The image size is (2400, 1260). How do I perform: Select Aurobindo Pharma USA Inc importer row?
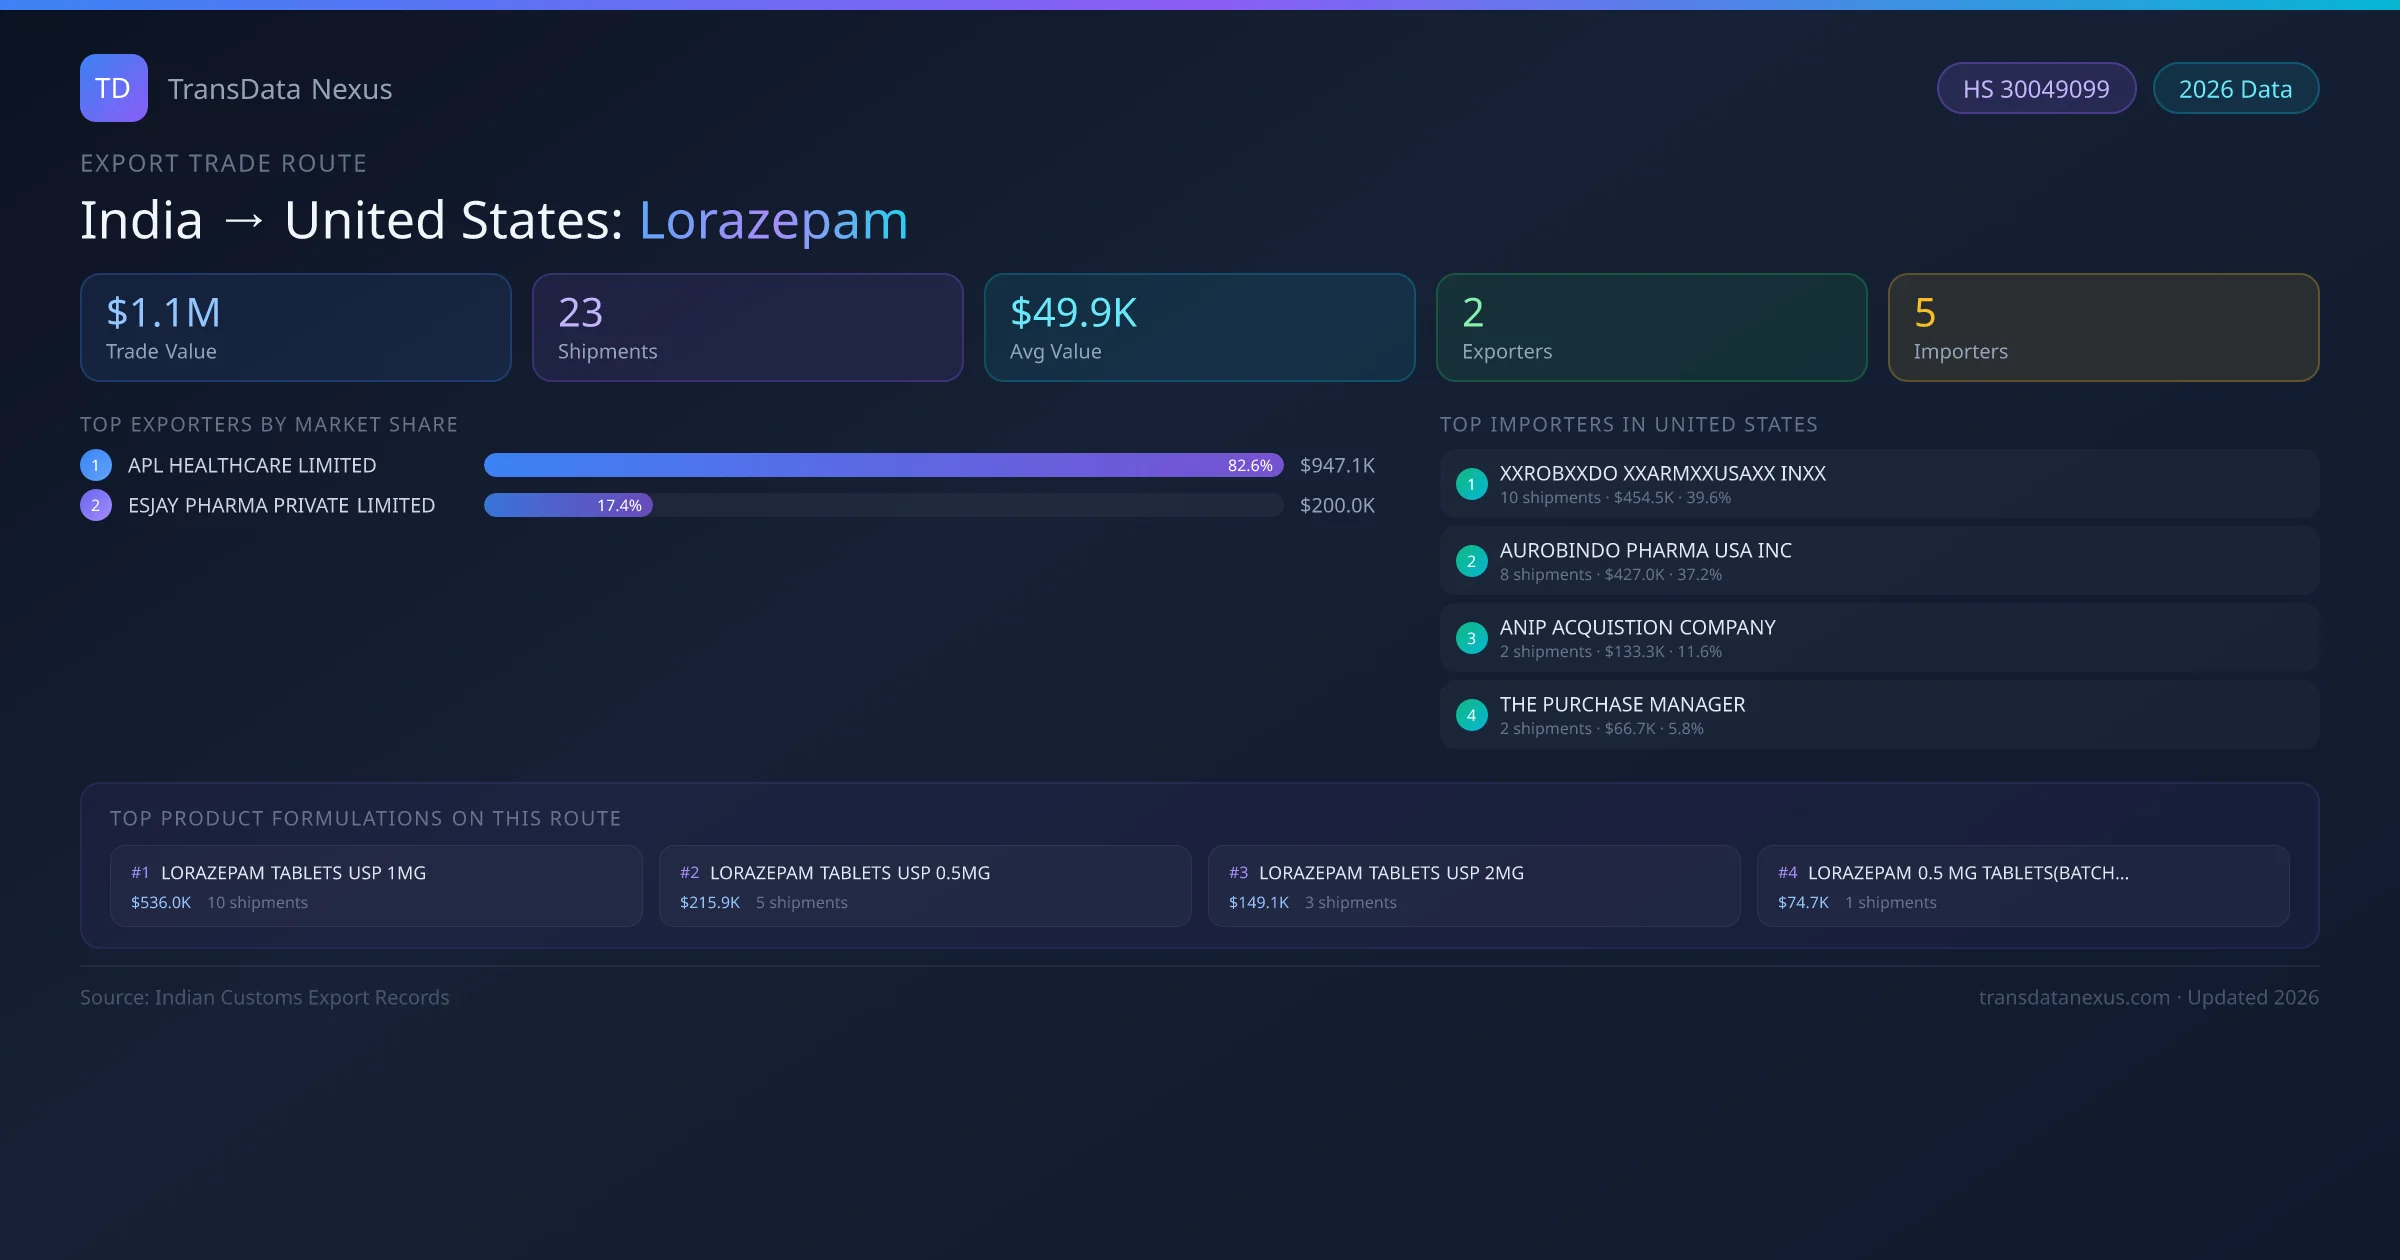1879,561
